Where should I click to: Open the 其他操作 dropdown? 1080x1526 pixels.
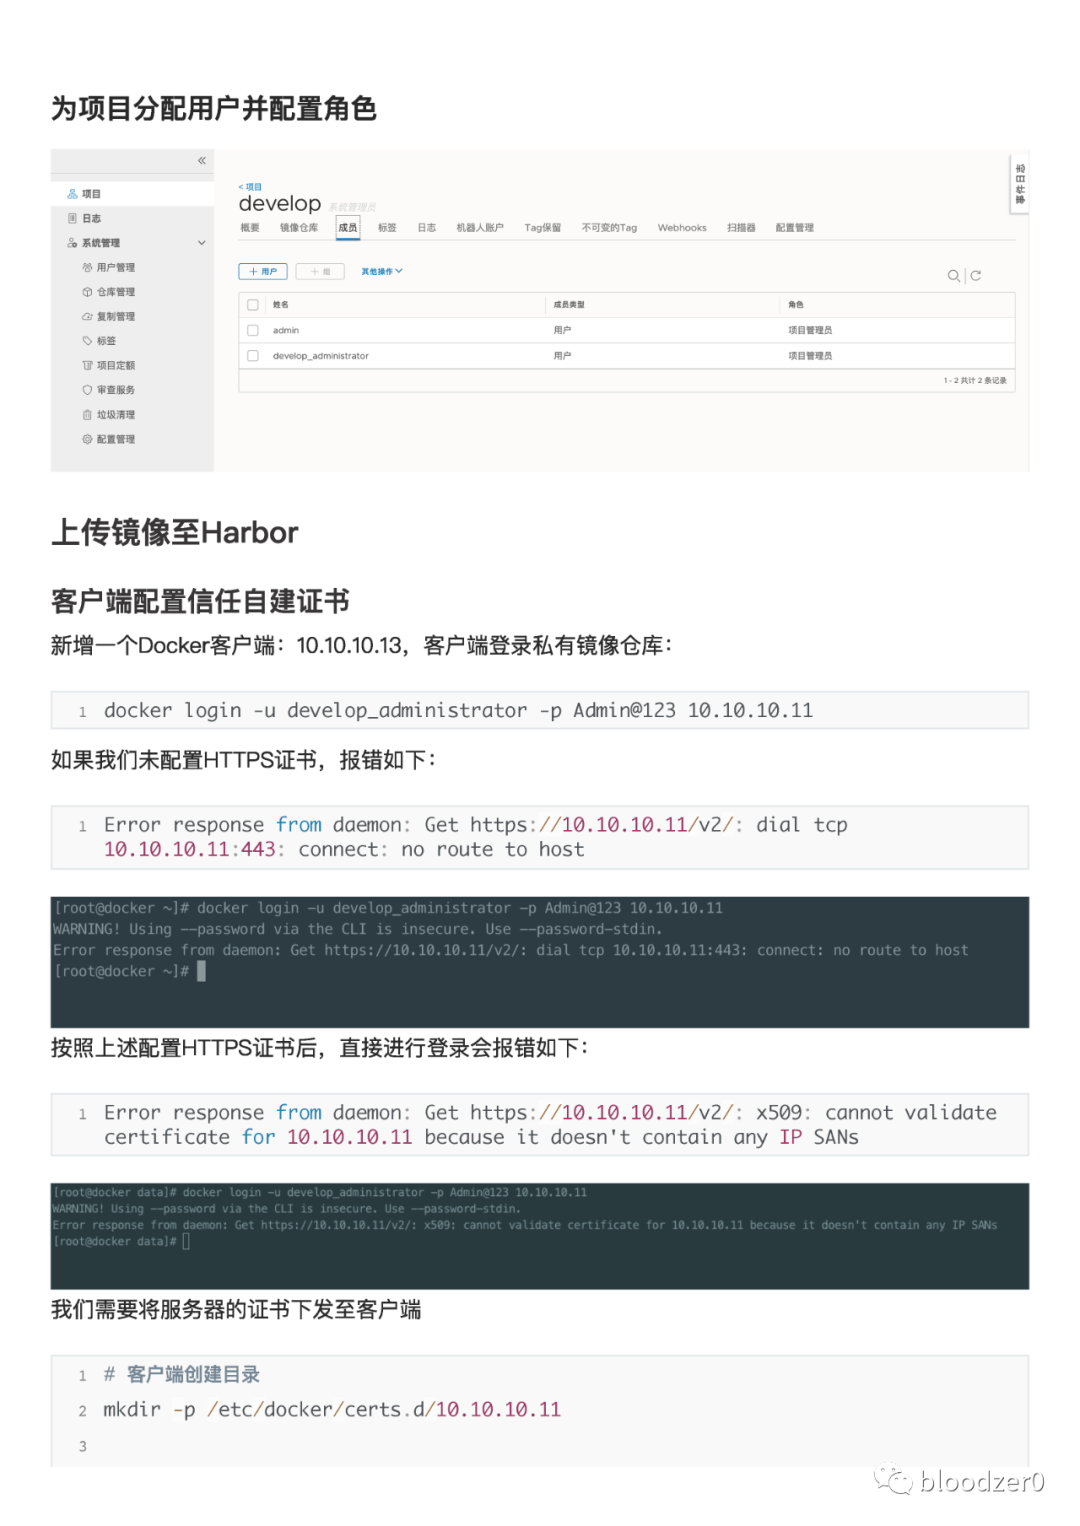pyautogui.click(x=382, y=271)
